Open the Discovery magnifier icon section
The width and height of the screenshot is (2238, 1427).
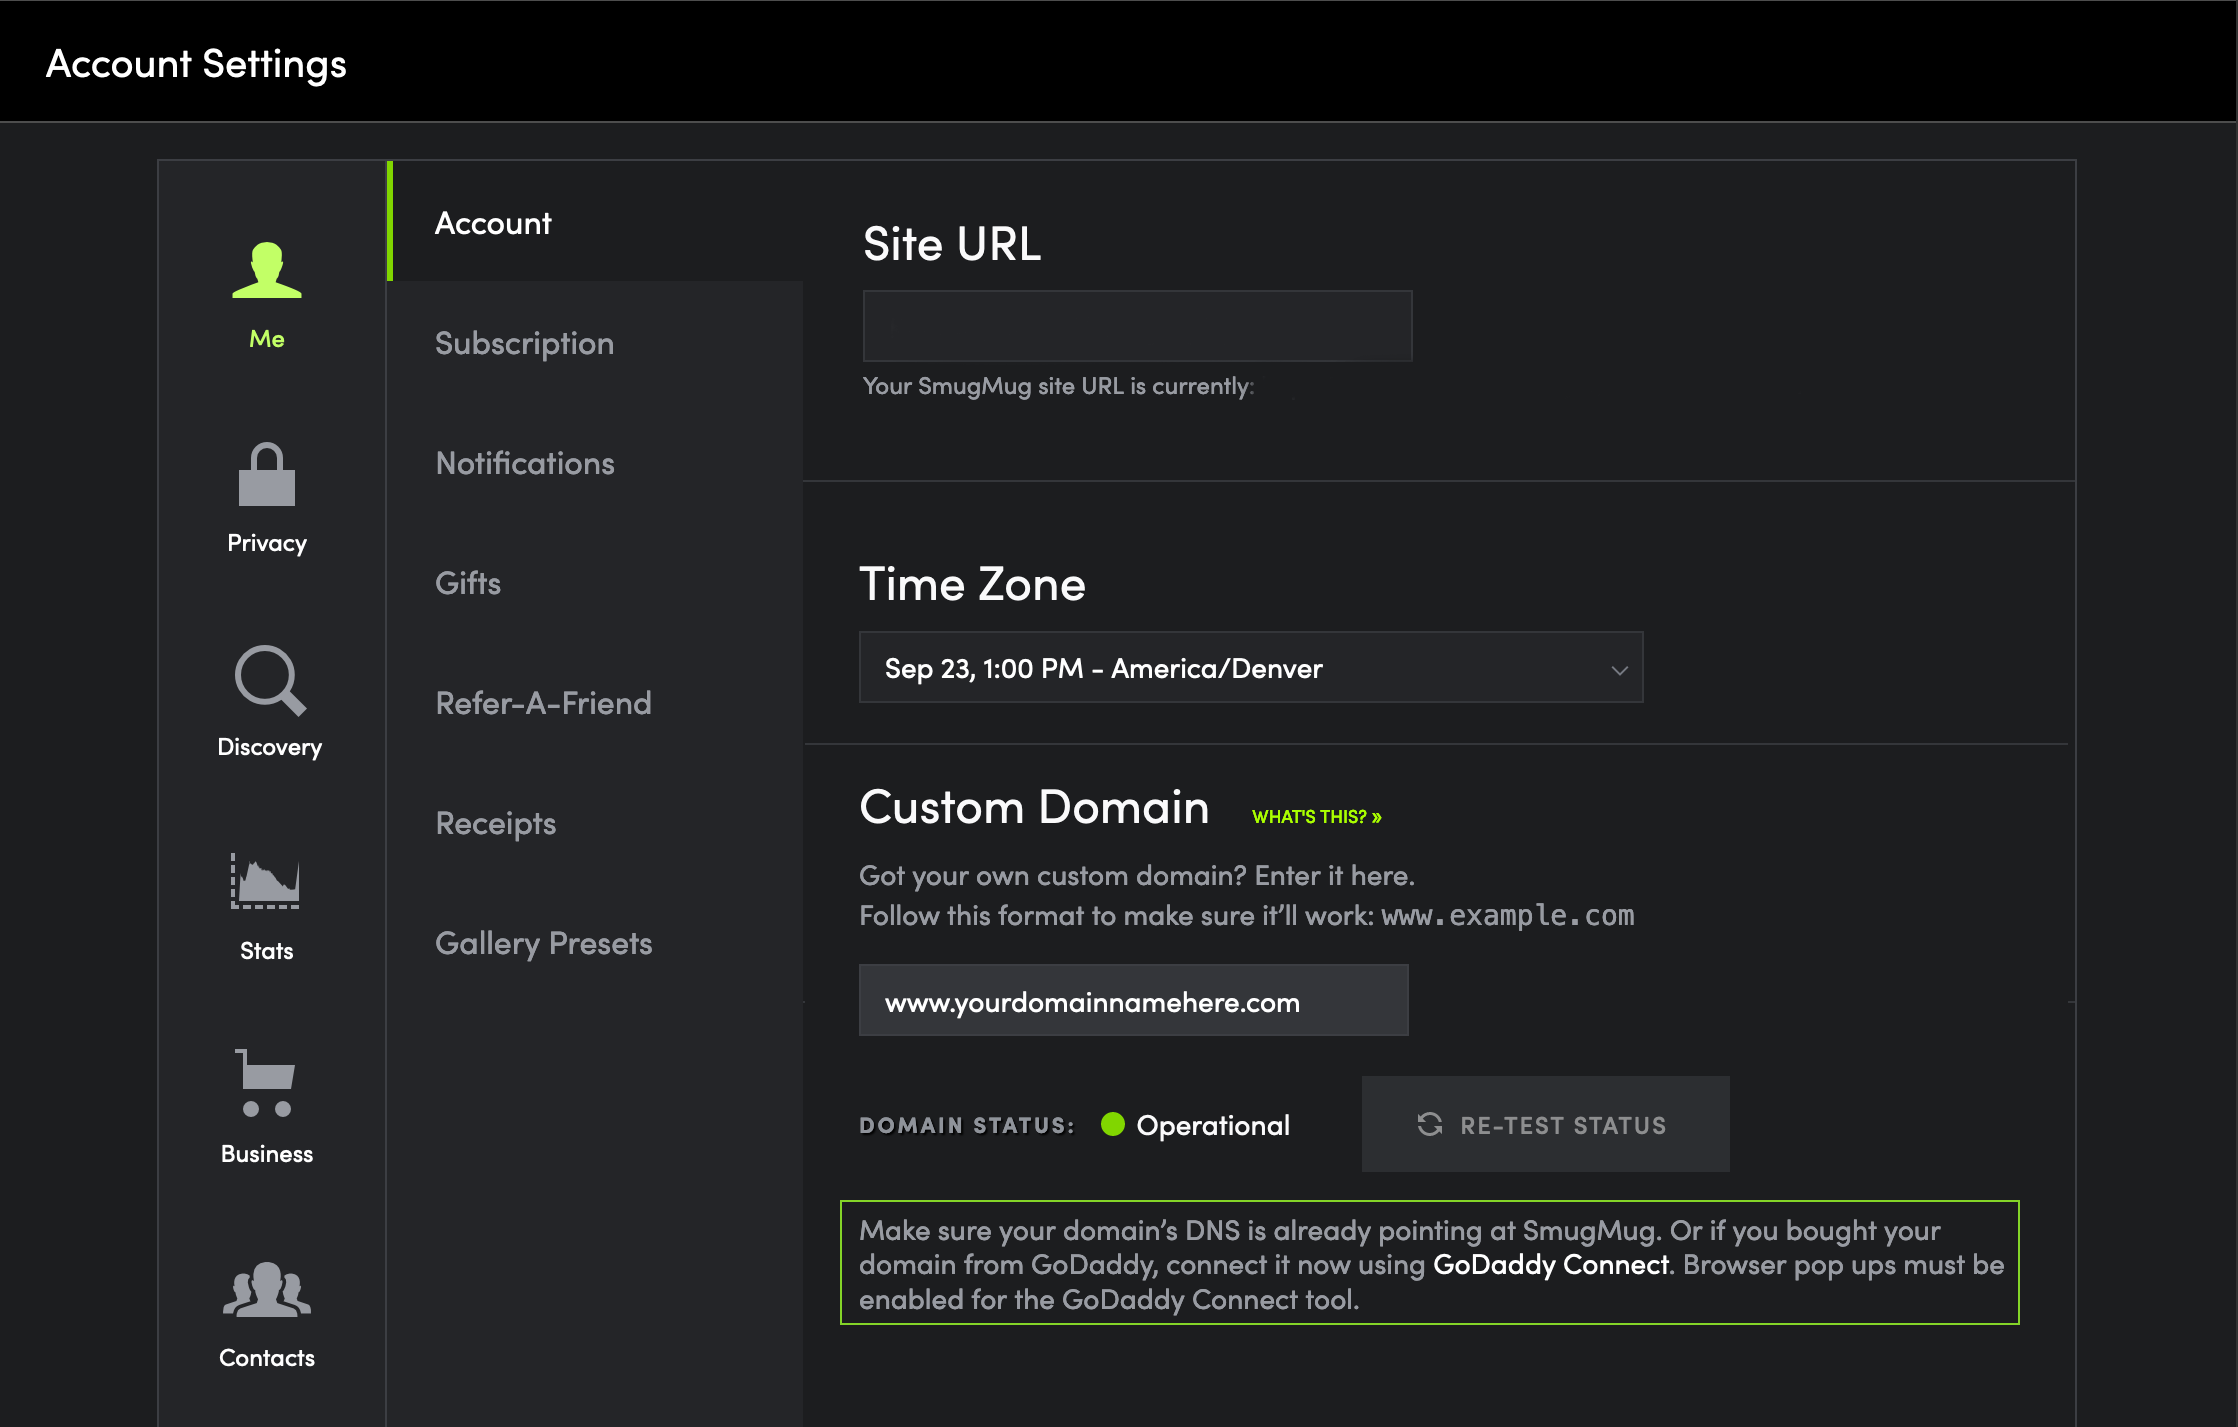click(x=270, y=680)
